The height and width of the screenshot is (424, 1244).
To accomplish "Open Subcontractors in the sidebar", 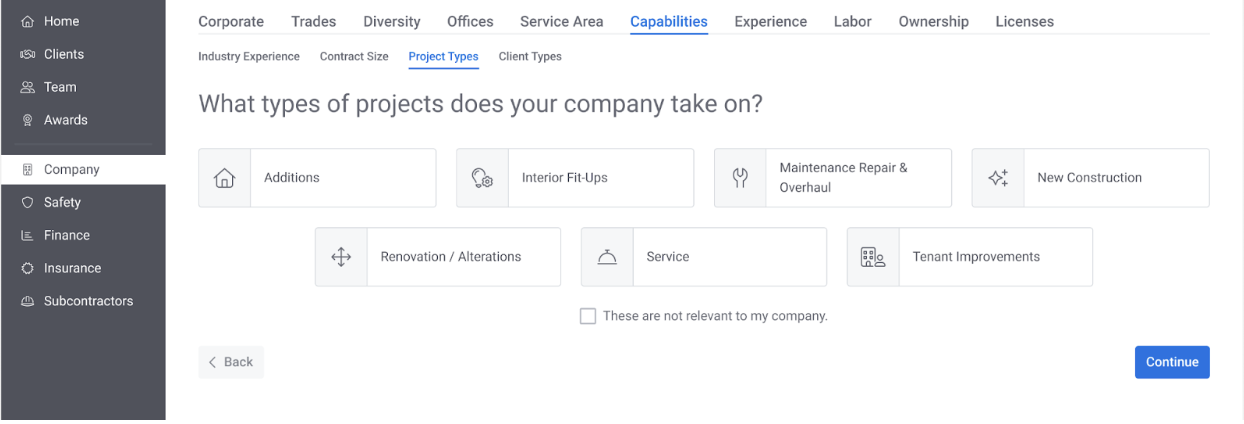I will pos(88,301).
